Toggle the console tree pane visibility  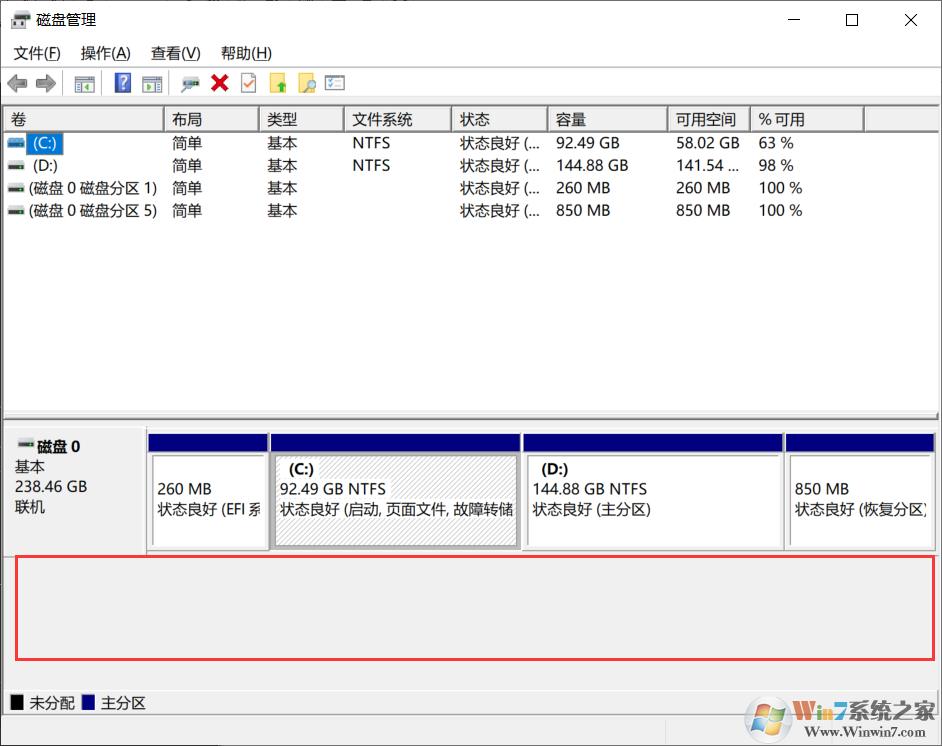point(84,83)
